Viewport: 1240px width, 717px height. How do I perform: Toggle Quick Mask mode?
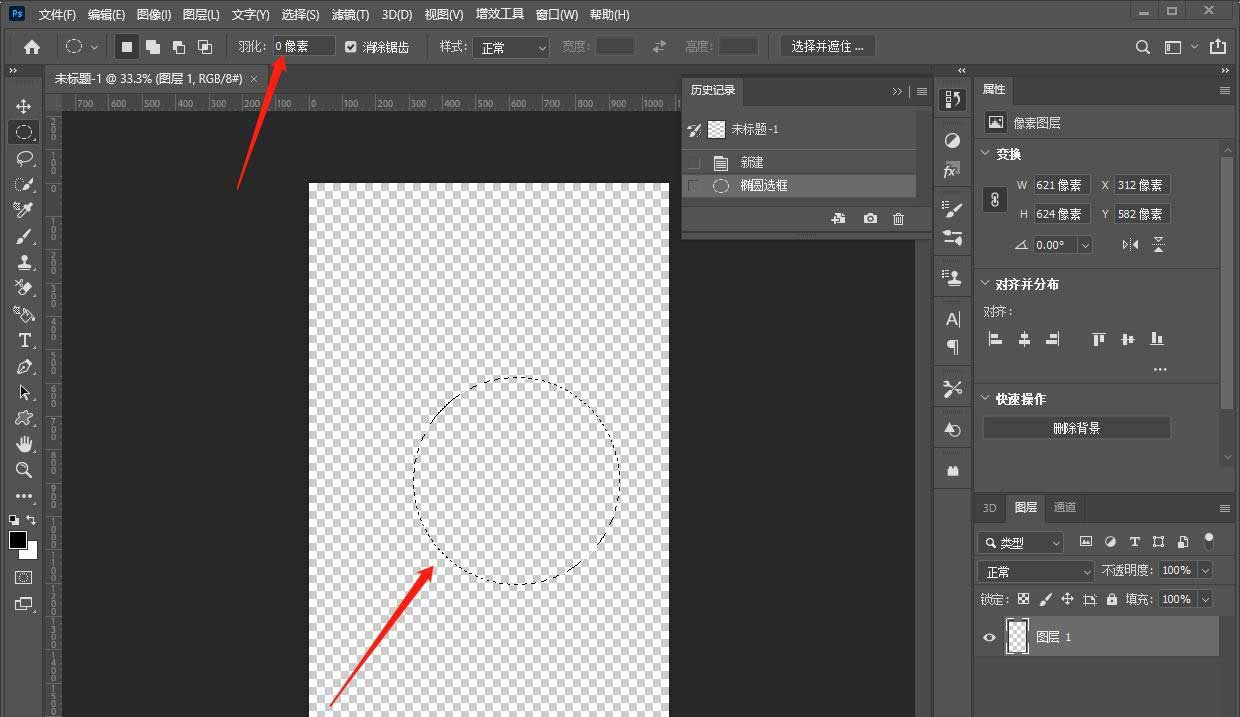[24, 577]
